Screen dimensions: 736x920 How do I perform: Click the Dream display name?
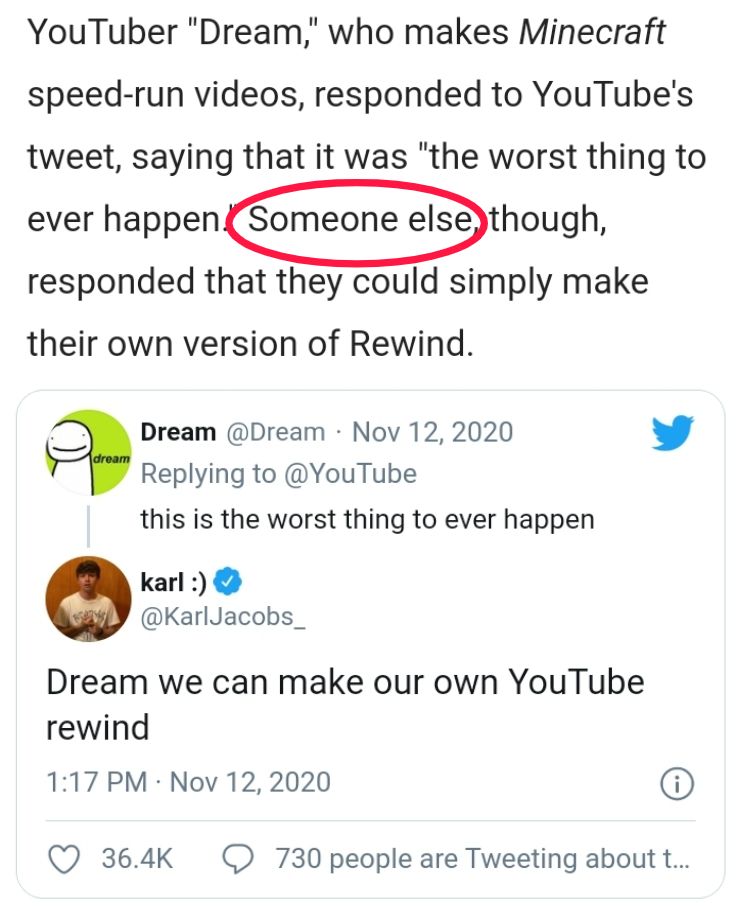[178, 432]
